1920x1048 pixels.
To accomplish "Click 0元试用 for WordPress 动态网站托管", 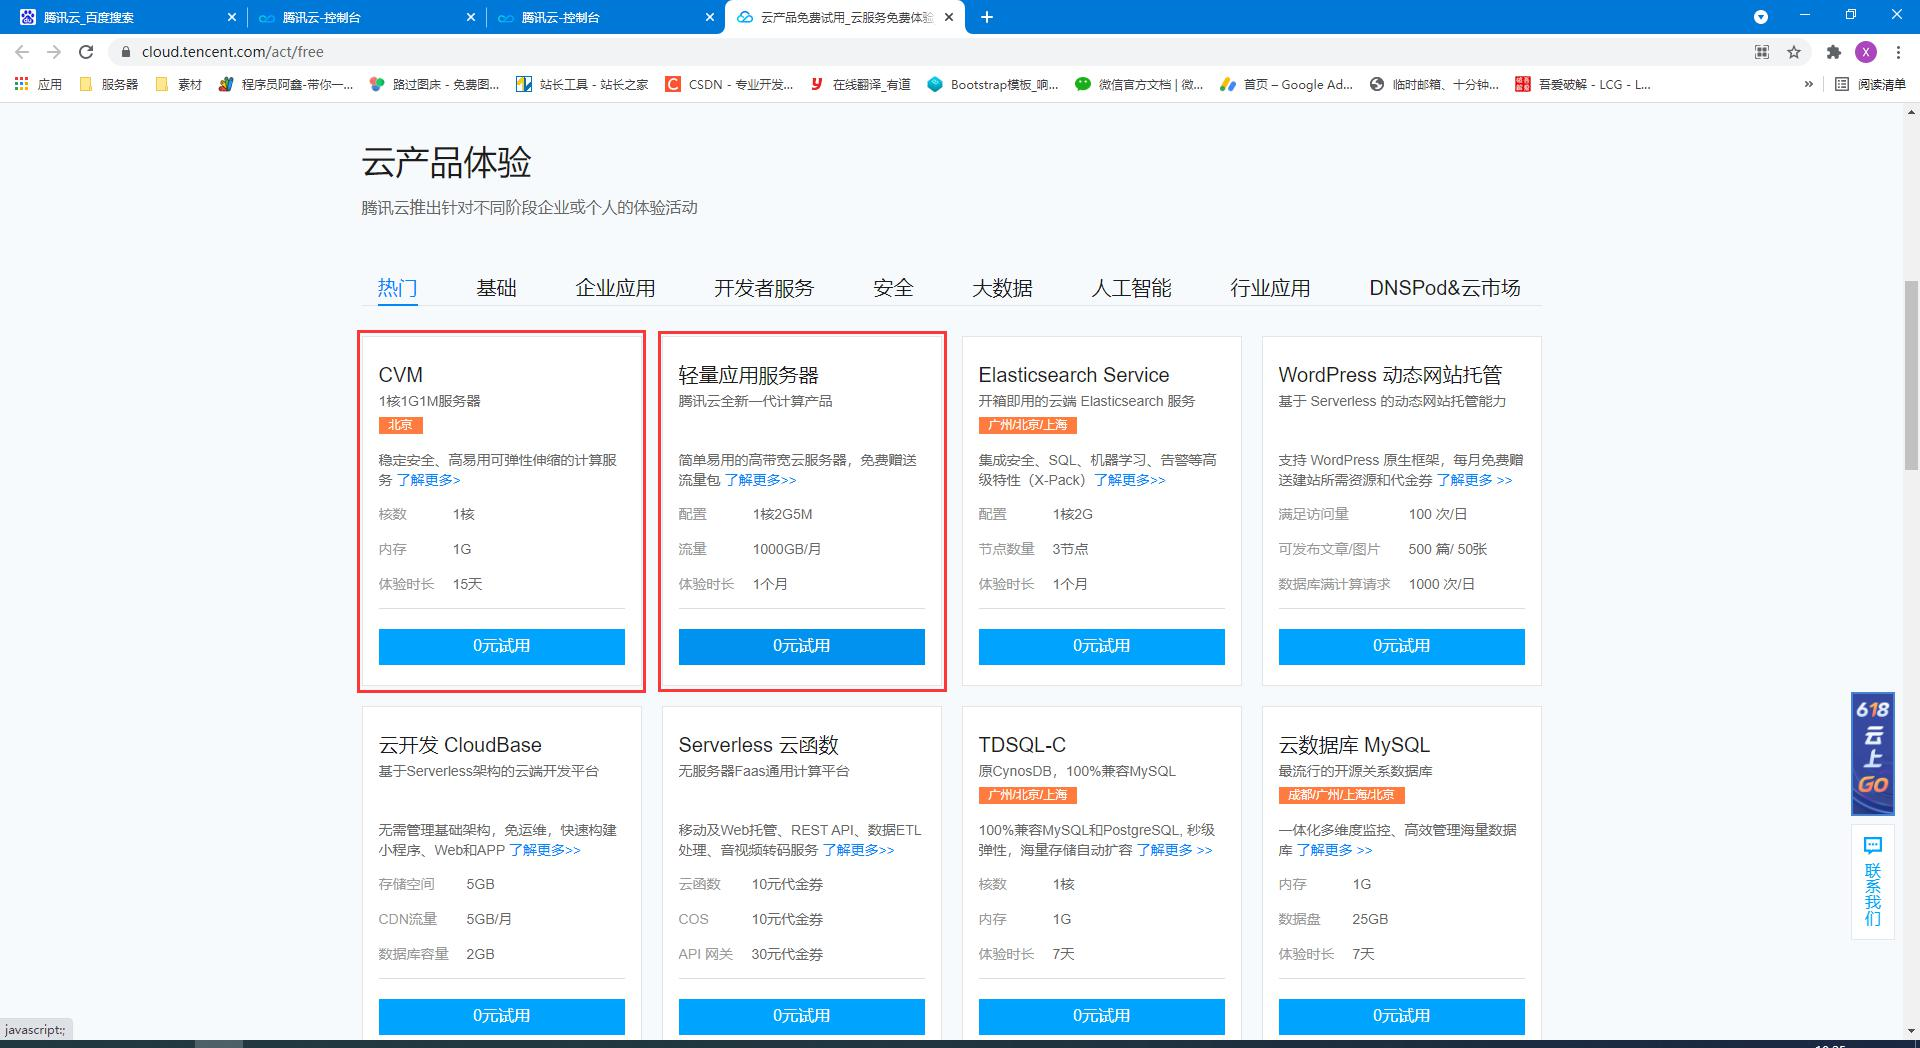I will pos(1402,647).
